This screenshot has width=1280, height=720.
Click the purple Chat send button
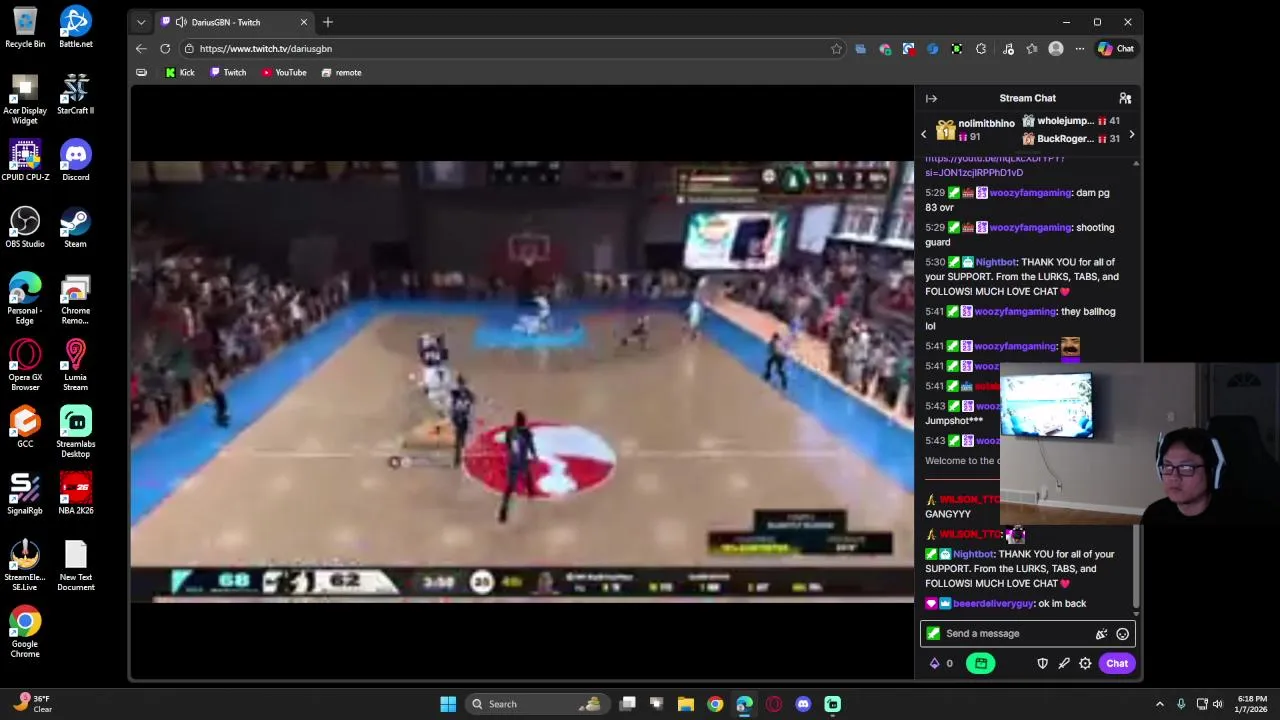click(x=1117, y=663)
